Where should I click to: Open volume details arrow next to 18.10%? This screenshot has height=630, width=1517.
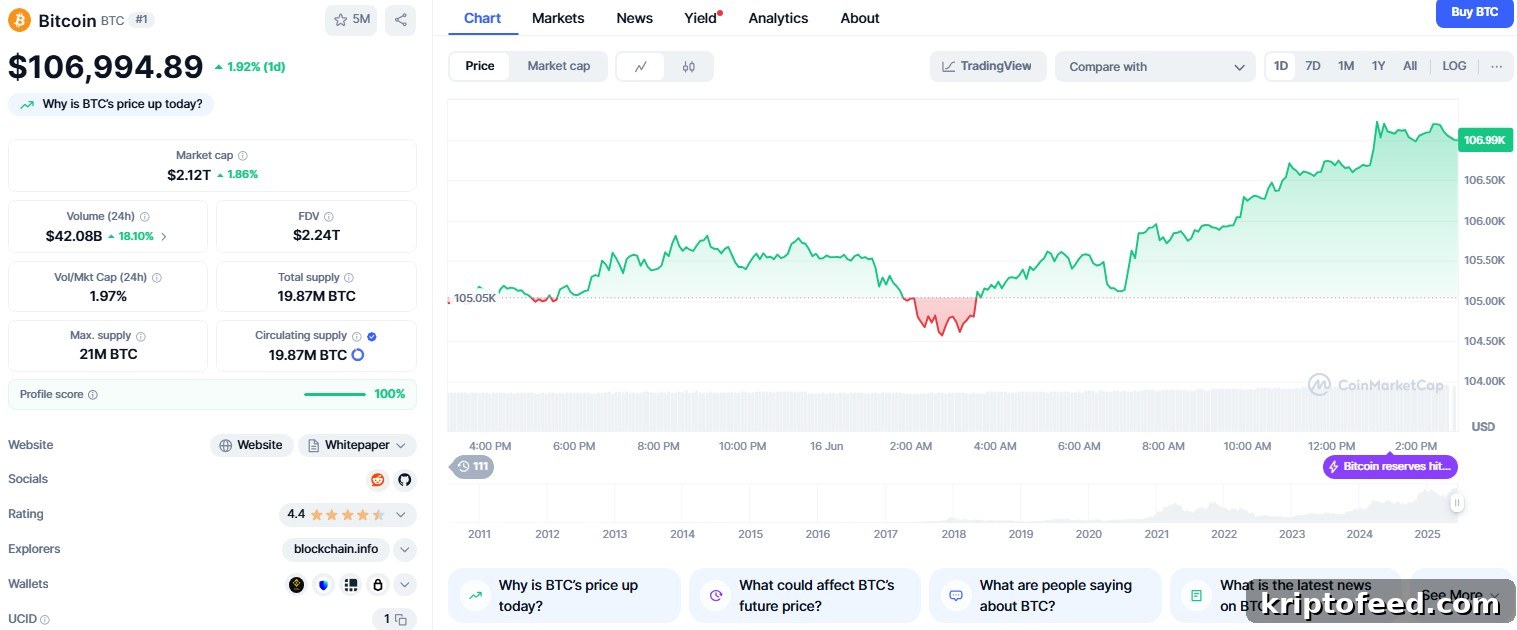point(164,237)
